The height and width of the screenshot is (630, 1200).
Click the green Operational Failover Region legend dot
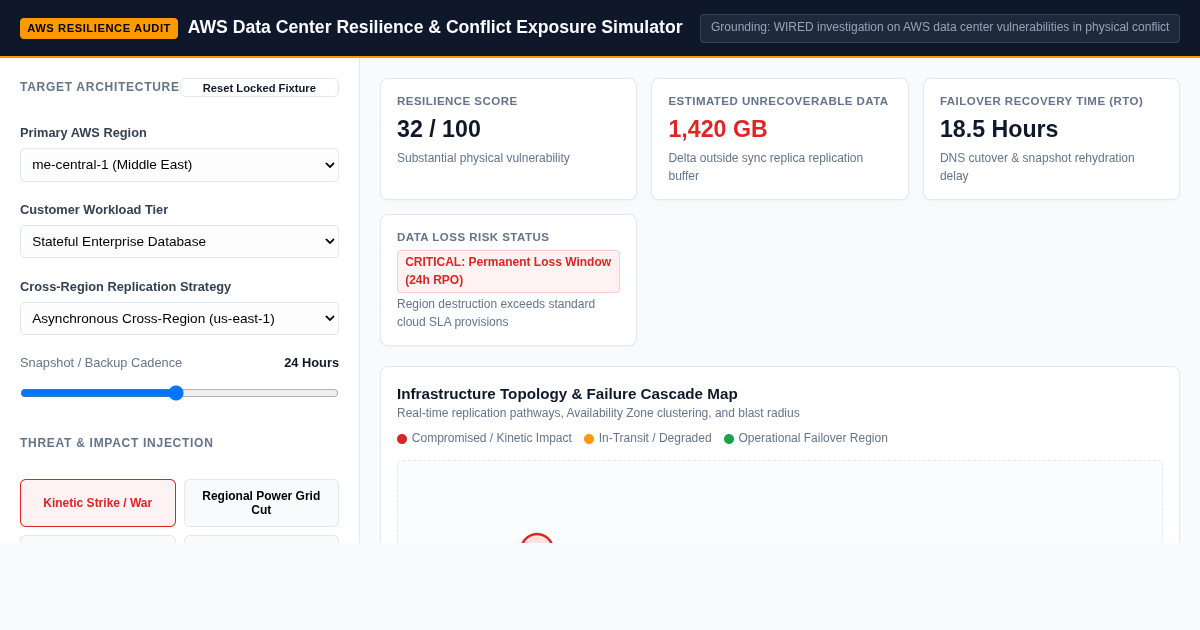[729, 439]
